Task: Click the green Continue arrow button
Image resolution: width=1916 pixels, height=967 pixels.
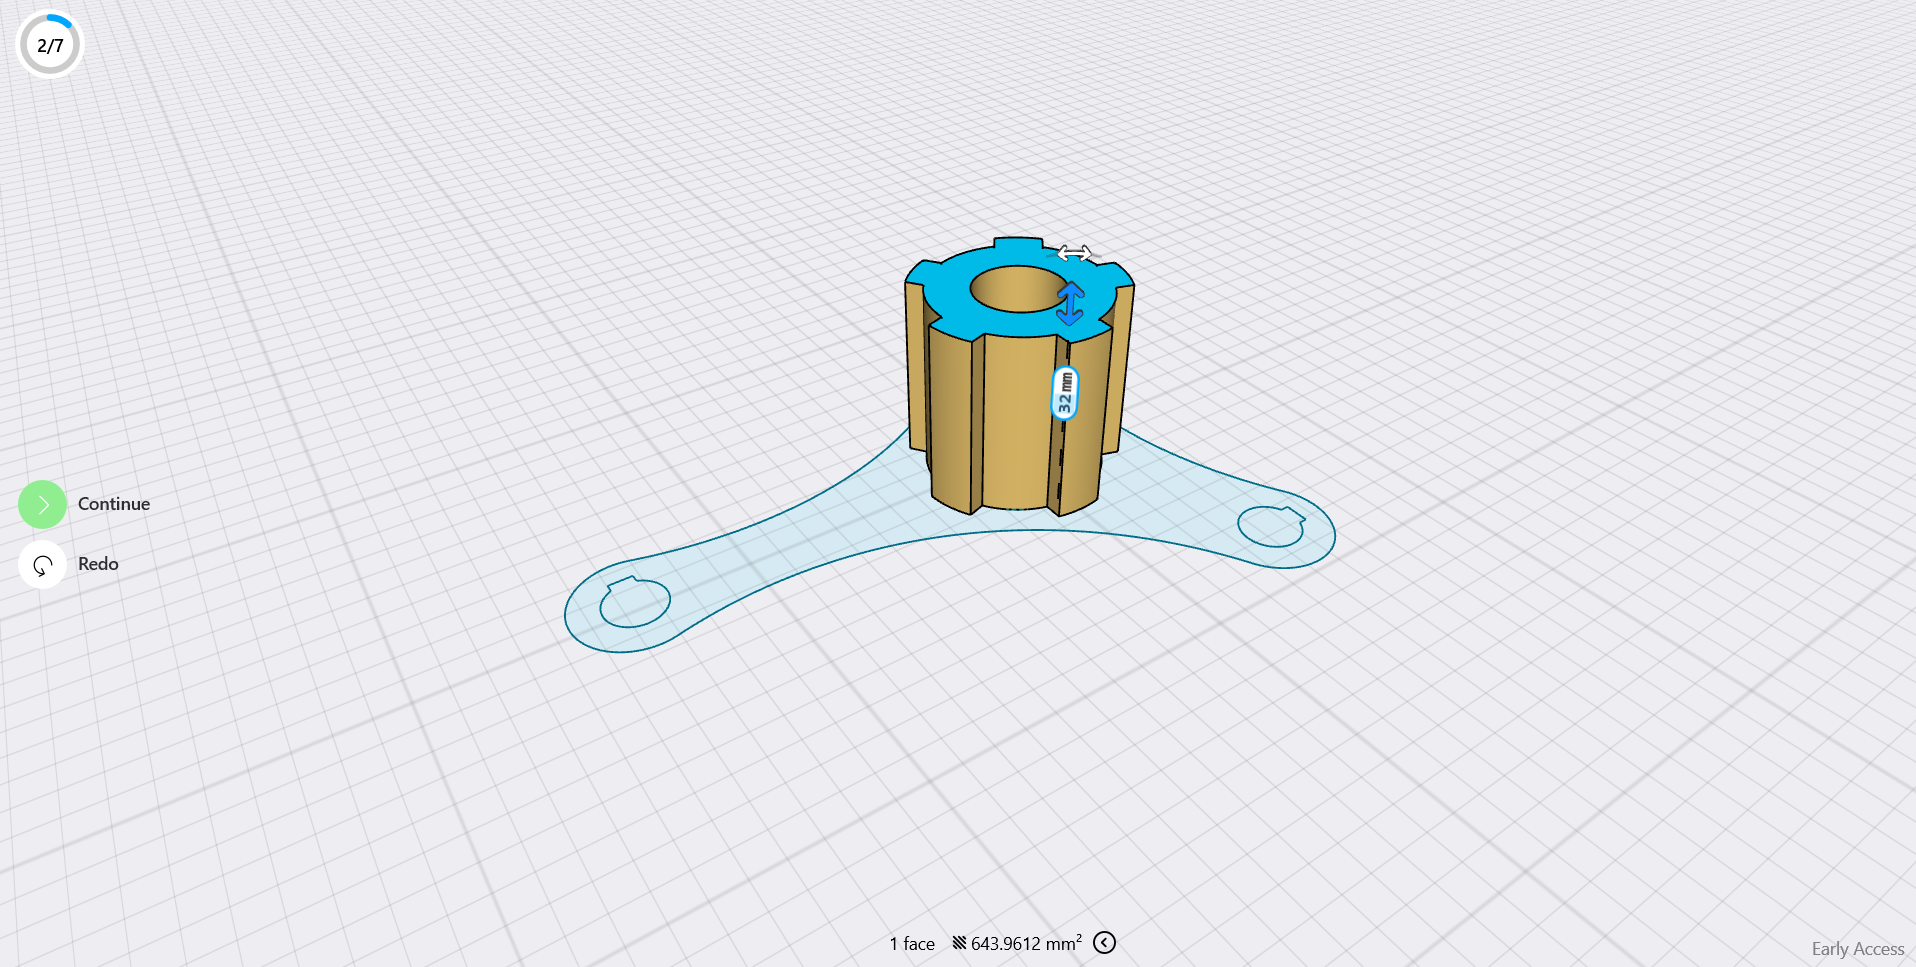Action: pos(42,505)
